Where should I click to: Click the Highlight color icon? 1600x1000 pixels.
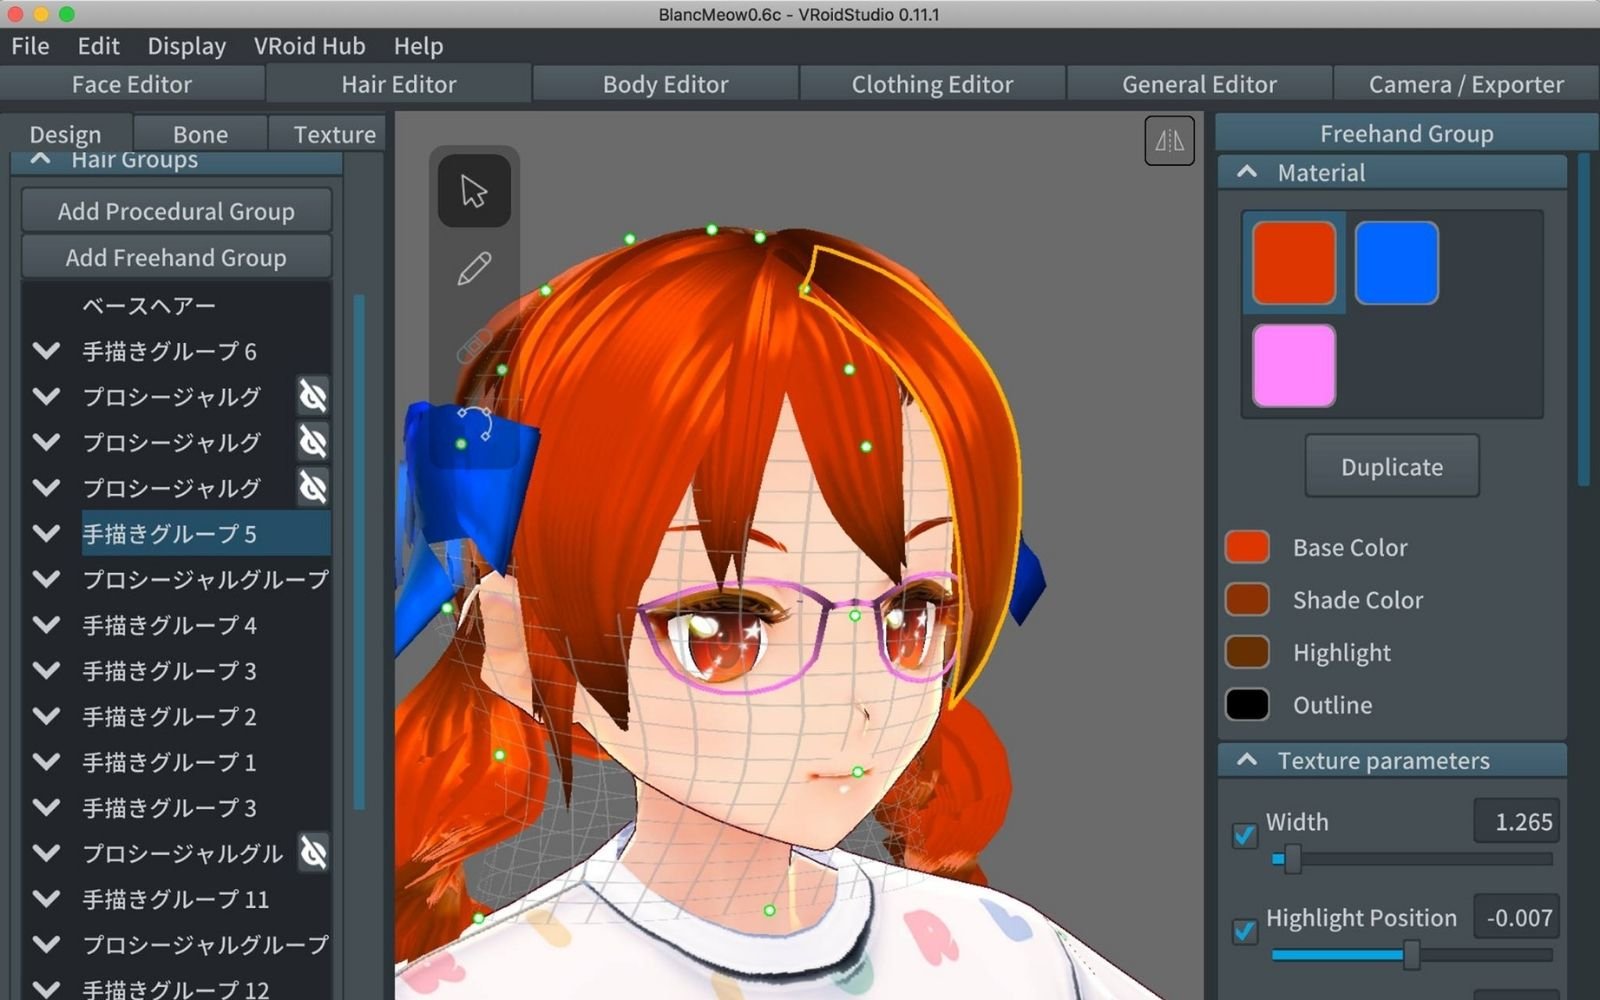click(x=1246, y=652)
